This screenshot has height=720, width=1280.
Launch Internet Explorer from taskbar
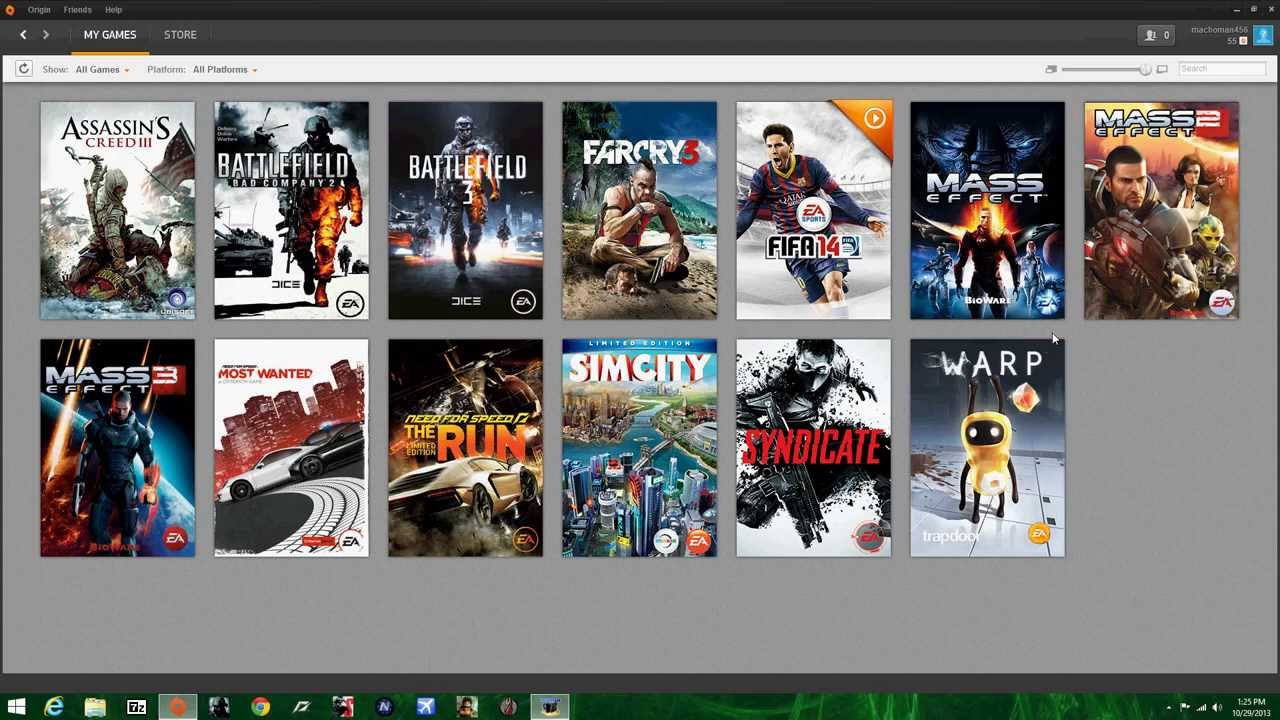click(54, 708)
